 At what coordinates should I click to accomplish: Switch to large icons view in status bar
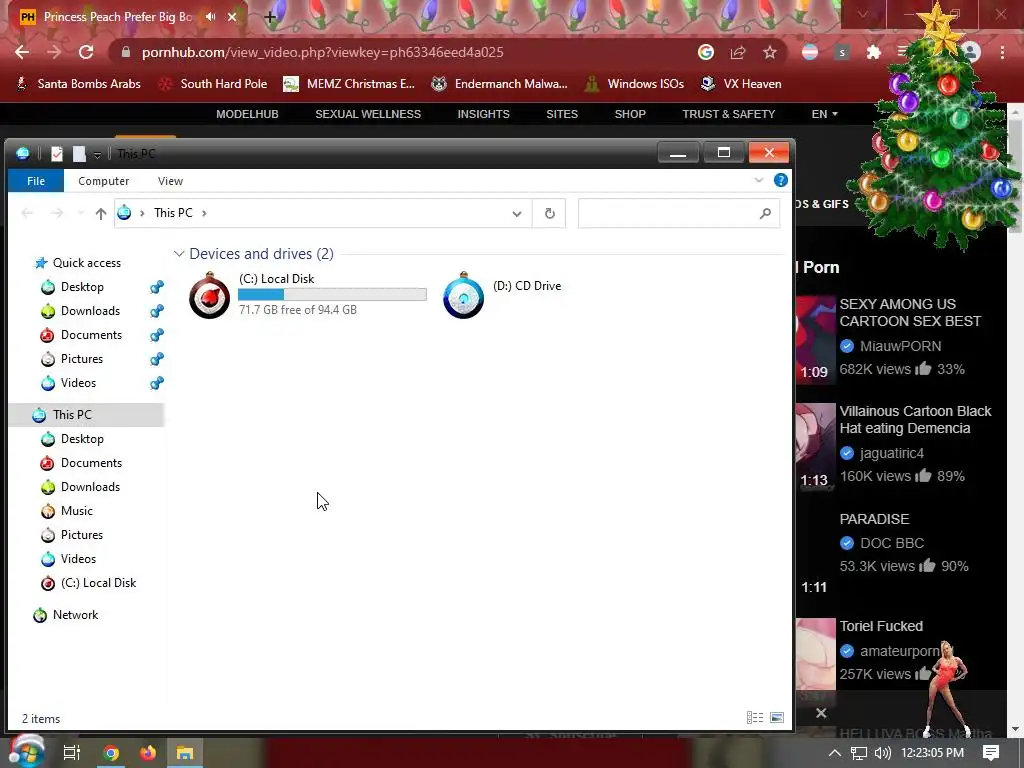[x=777, y=718]
